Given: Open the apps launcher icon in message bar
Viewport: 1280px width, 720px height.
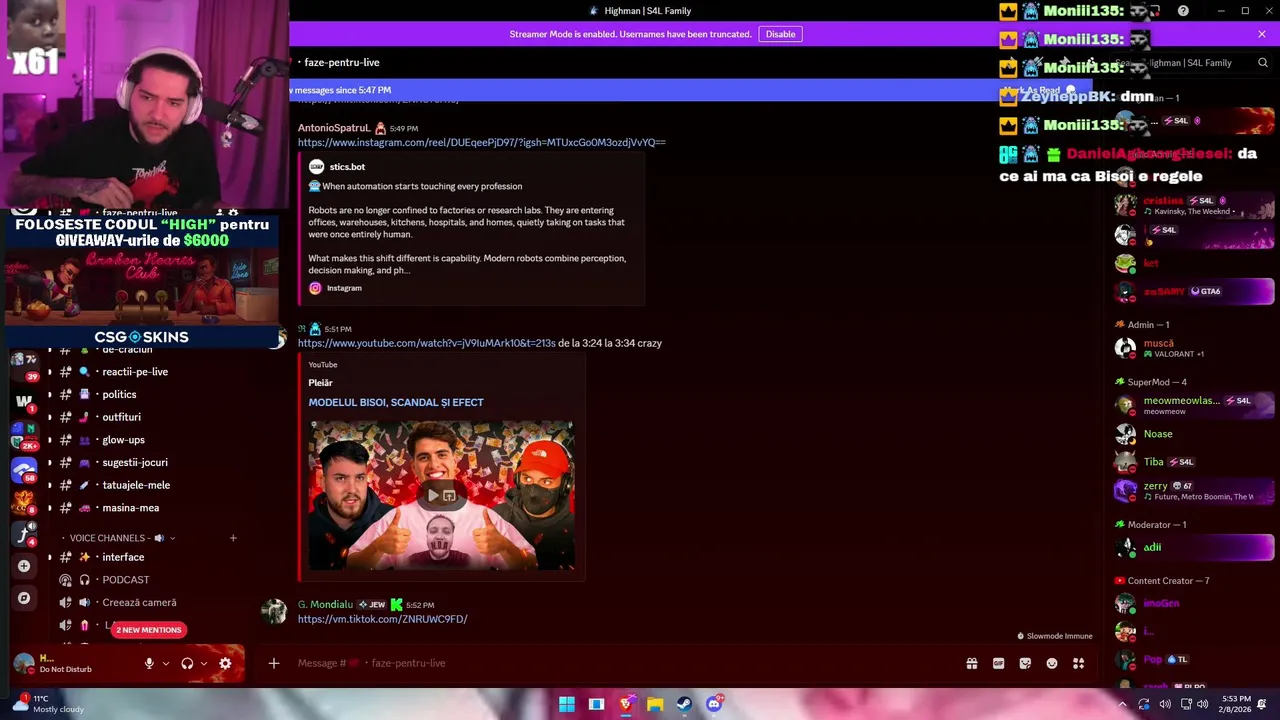Looking at the screenshot, I should pyautogui.click(x=1078, y=663).
